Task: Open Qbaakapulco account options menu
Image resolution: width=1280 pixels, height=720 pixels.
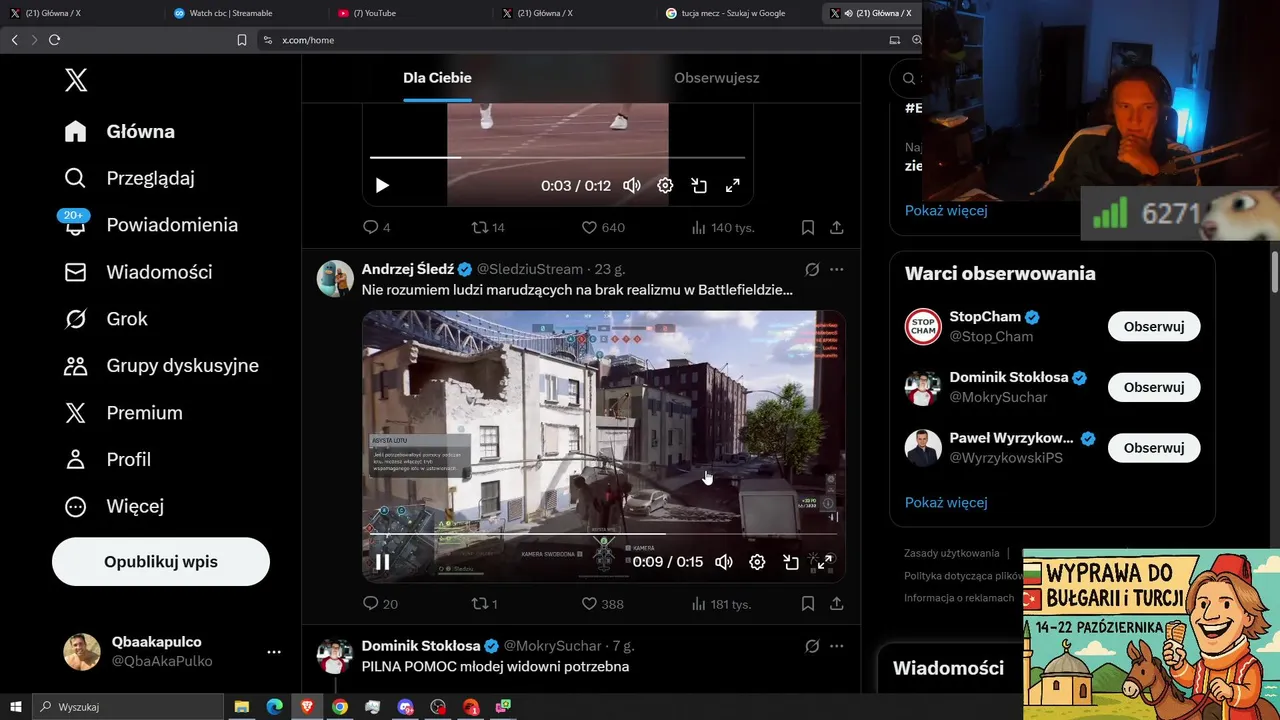Action: (x=274, y=652)
